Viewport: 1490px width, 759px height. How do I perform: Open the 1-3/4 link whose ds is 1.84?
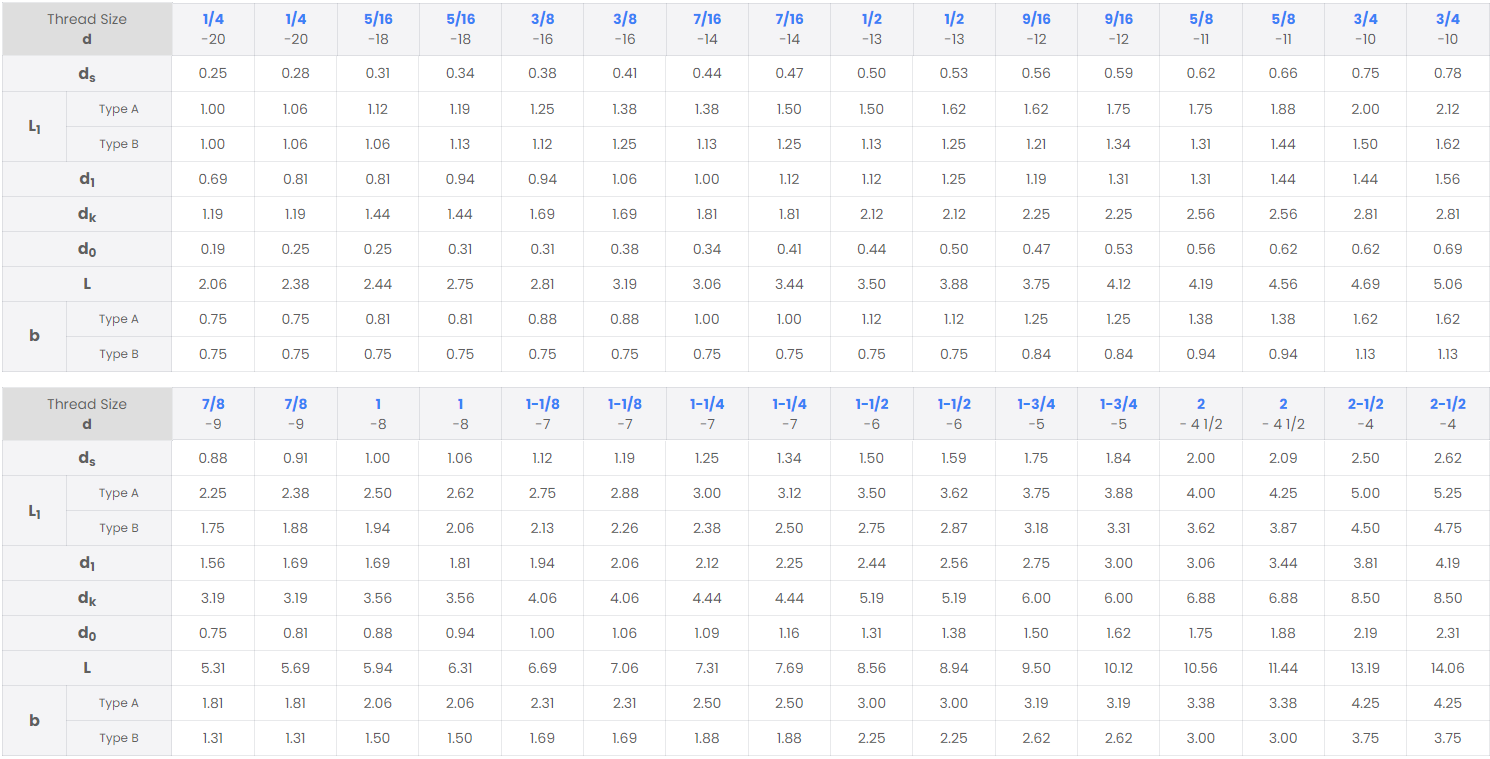coord(1118,404)
